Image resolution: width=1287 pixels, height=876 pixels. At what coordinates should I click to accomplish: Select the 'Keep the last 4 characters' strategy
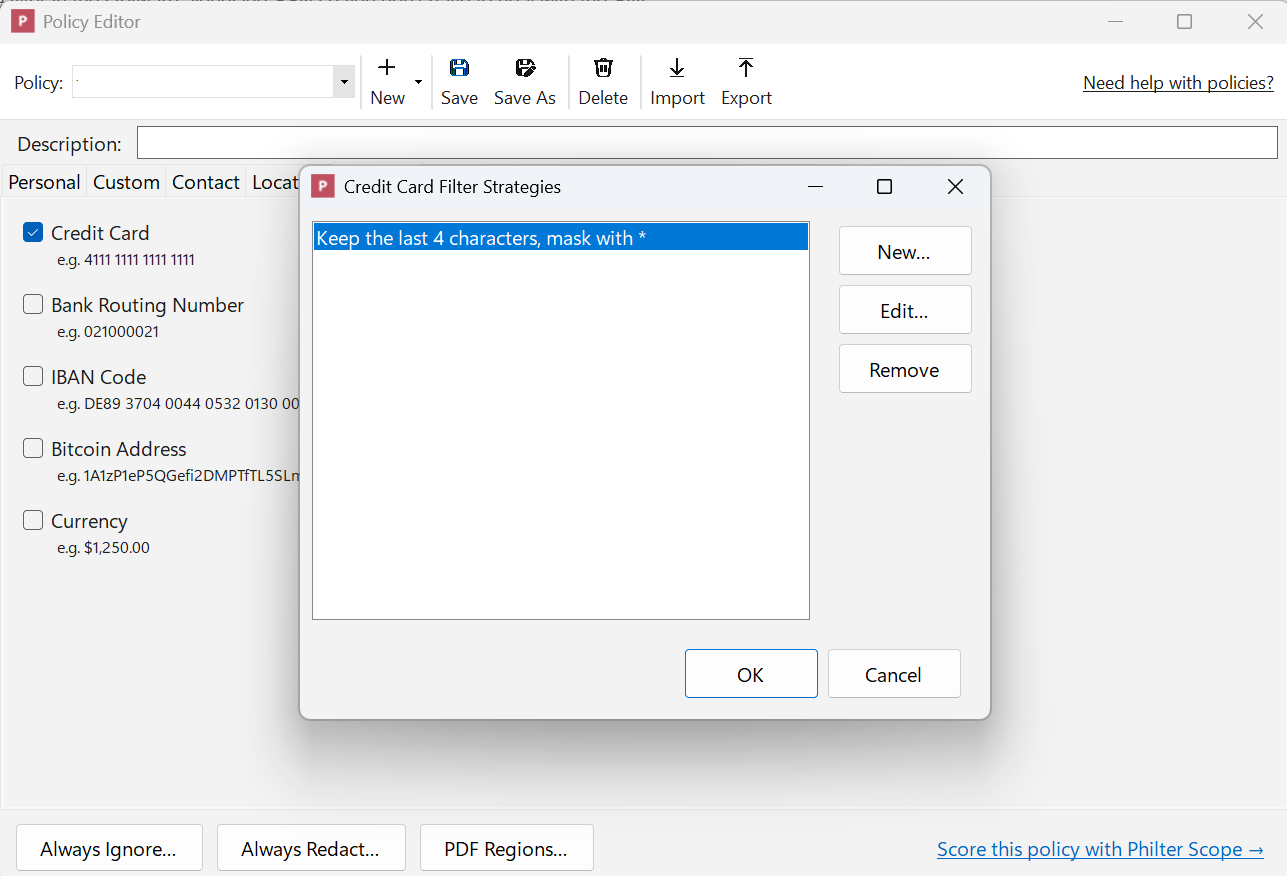click(560, 238)
